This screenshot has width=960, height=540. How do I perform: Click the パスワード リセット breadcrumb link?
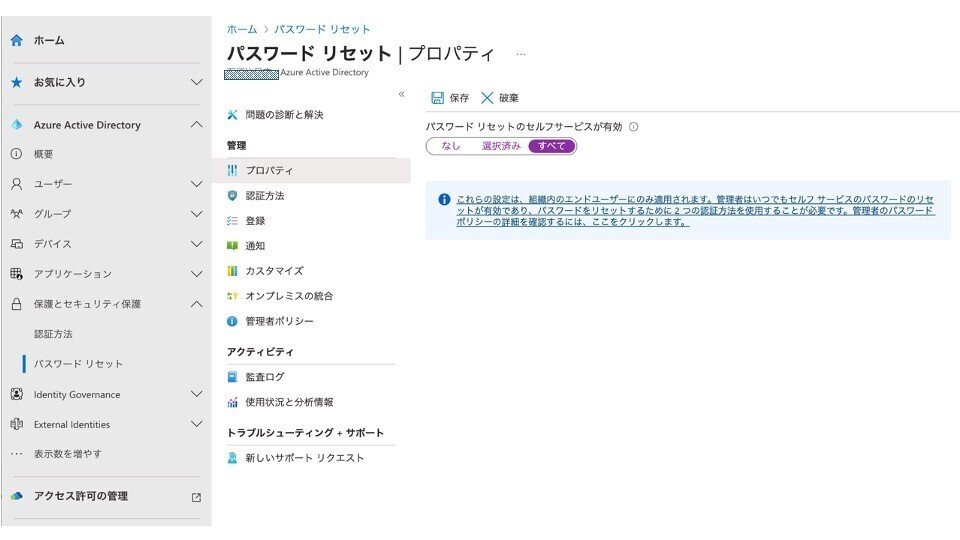click(x=322, y=29)
